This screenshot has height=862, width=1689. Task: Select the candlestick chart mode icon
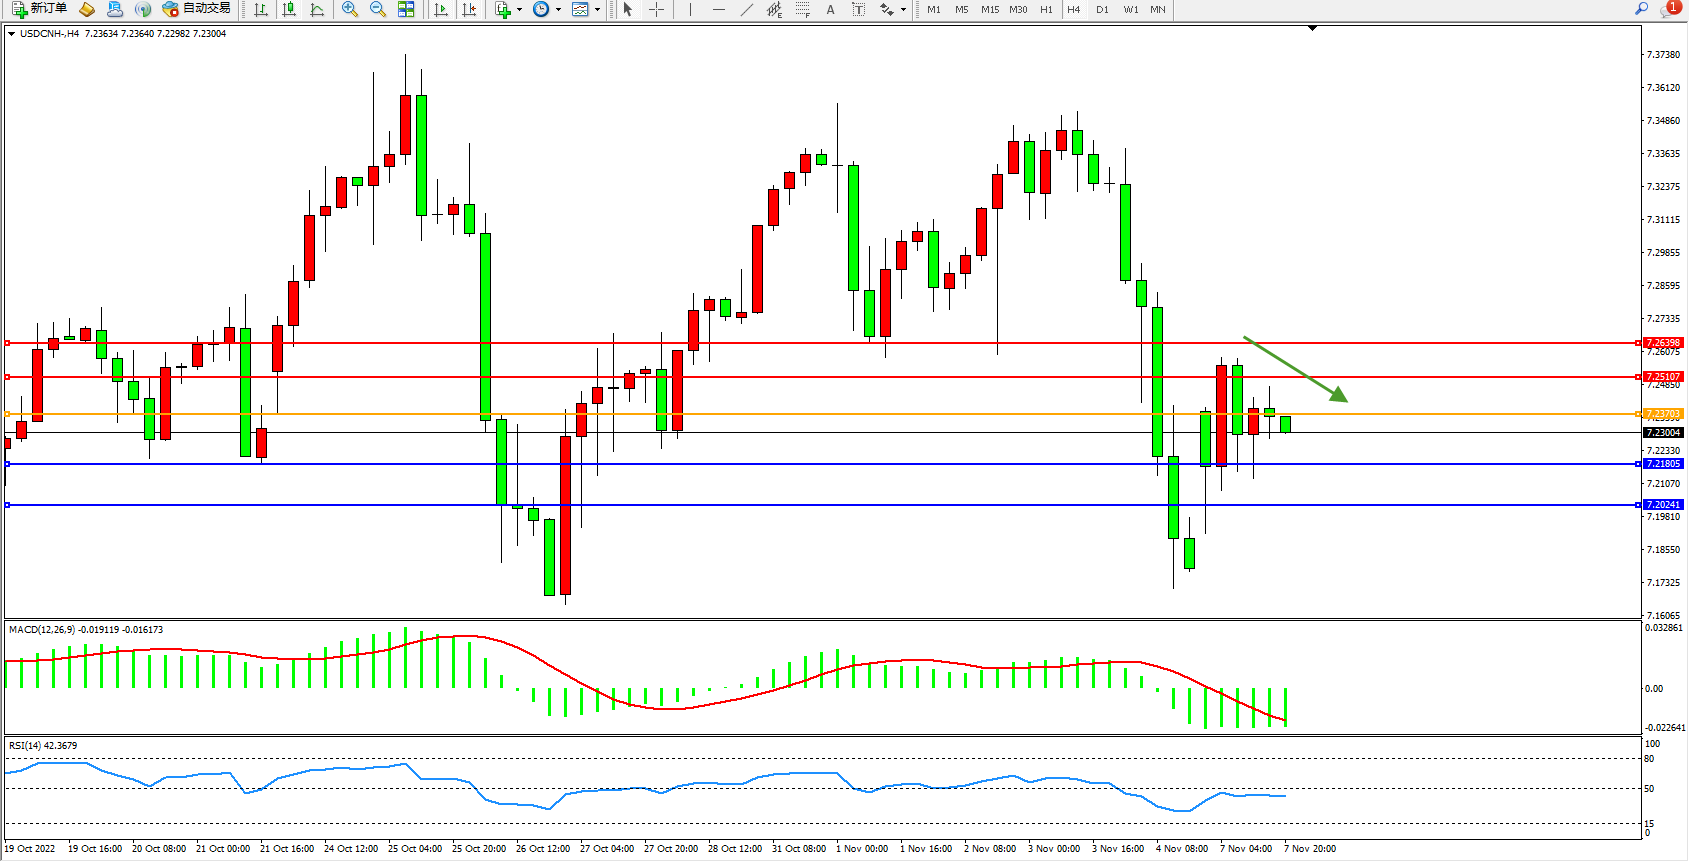coord(289,9)
